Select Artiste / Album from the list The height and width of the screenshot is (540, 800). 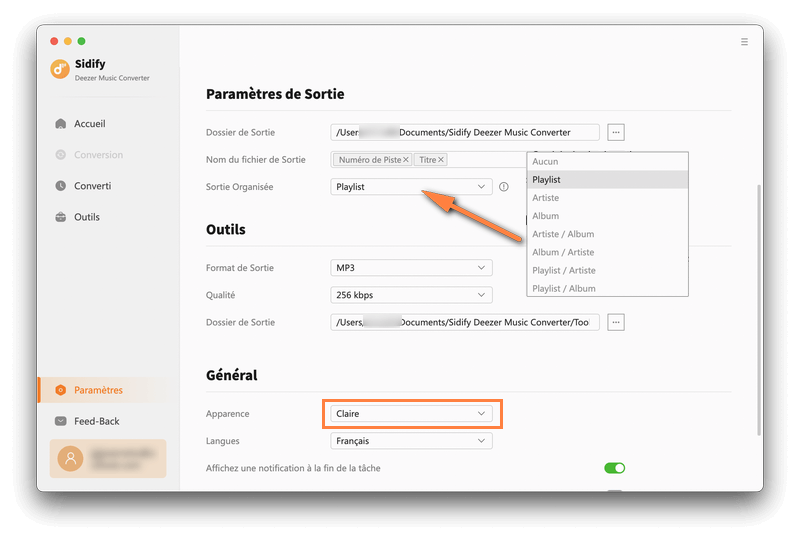pos(563,234)
